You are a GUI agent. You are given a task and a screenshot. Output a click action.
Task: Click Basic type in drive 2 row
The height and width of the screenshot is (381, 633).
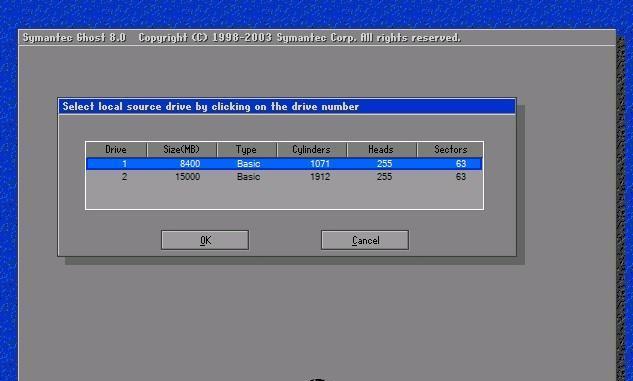point(249,177)
